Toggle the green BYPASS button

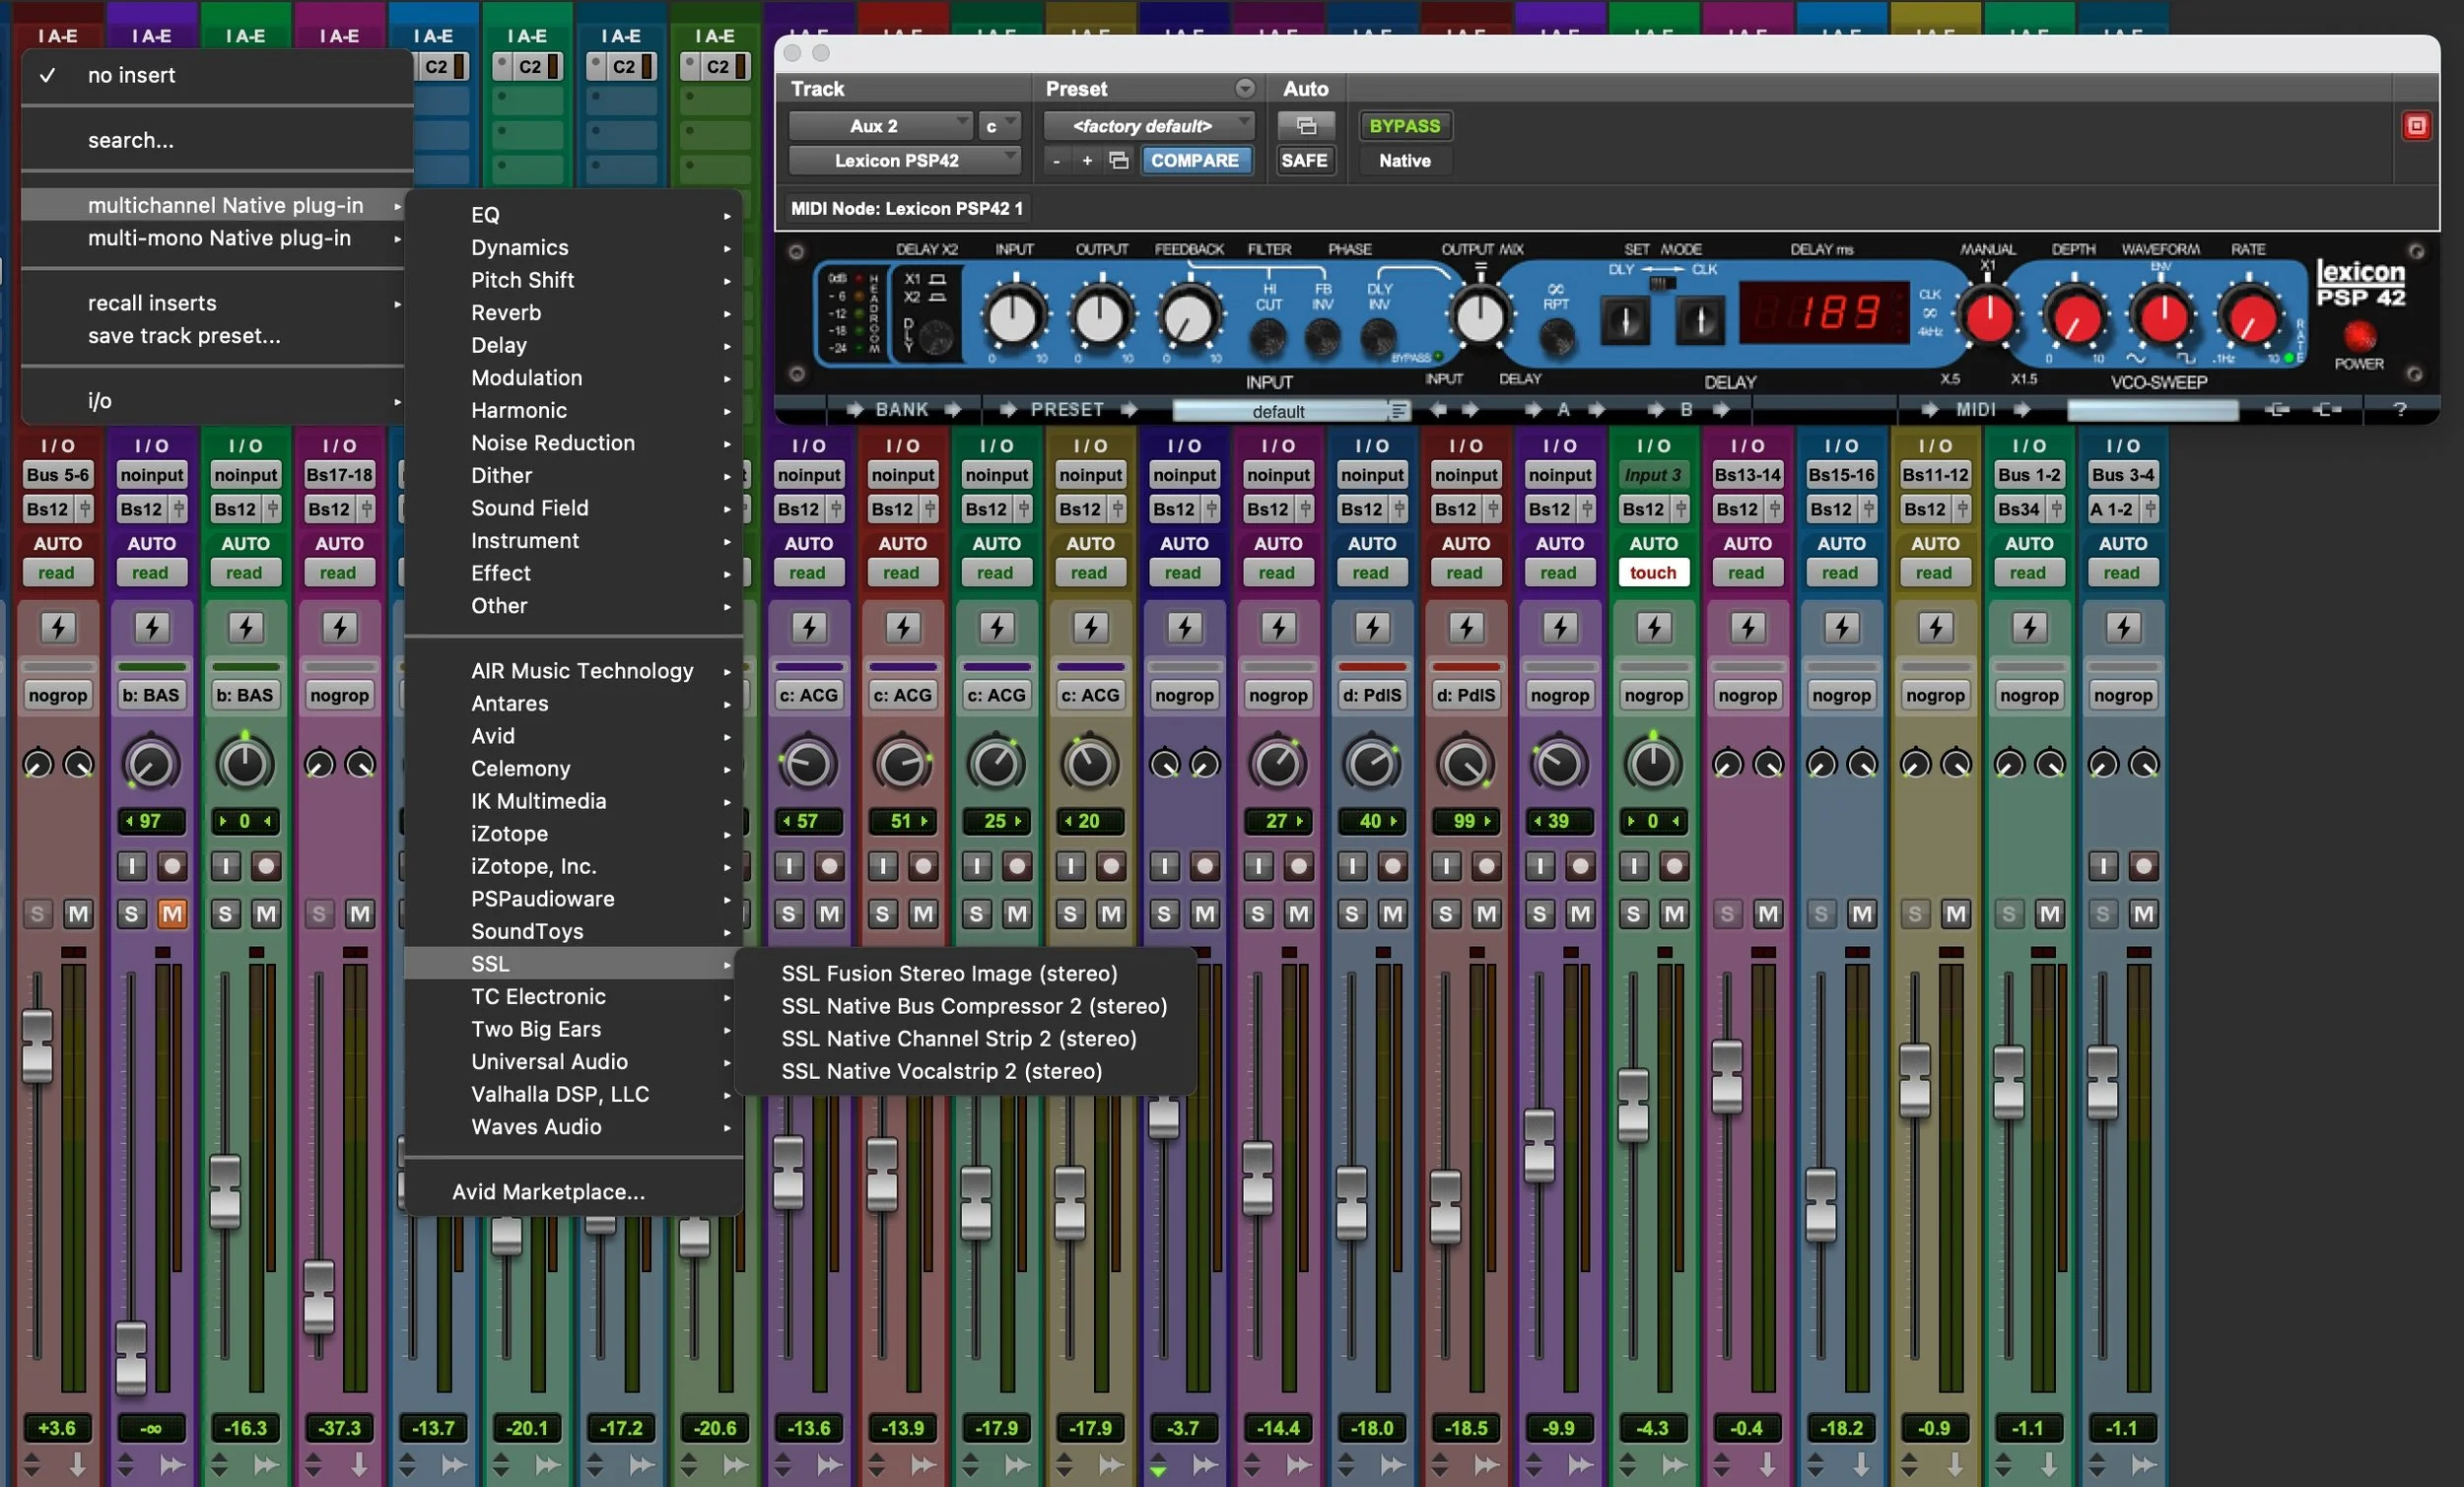(1404, 126)
